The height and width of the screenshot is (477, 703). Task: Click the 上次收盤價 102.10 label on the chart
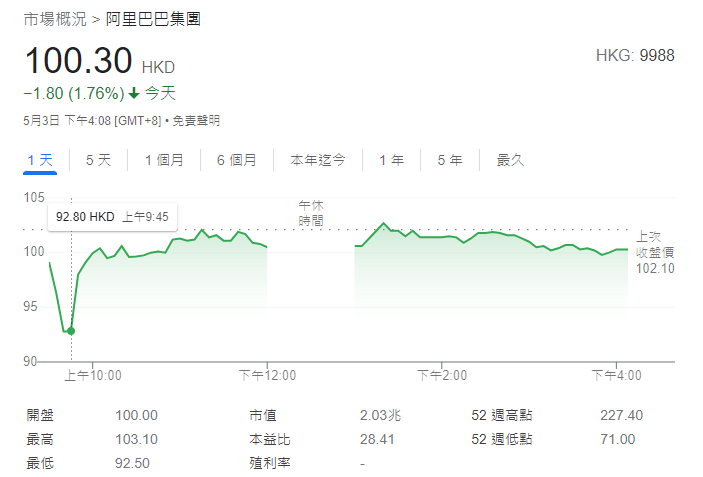655,252
